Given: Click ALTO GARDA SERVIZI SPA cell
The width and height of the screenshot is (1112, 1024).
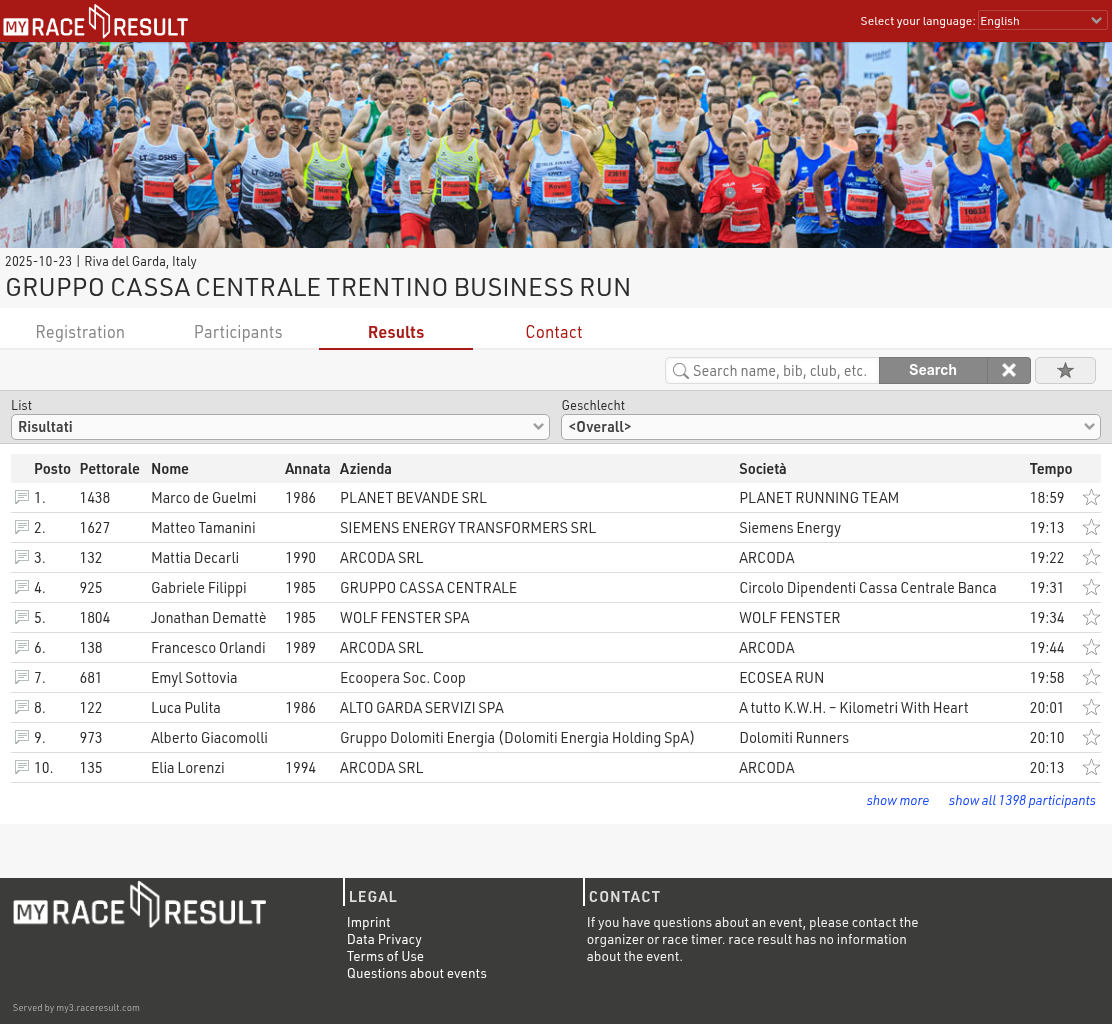Looking at the screenshot, I should coord(421,708).
